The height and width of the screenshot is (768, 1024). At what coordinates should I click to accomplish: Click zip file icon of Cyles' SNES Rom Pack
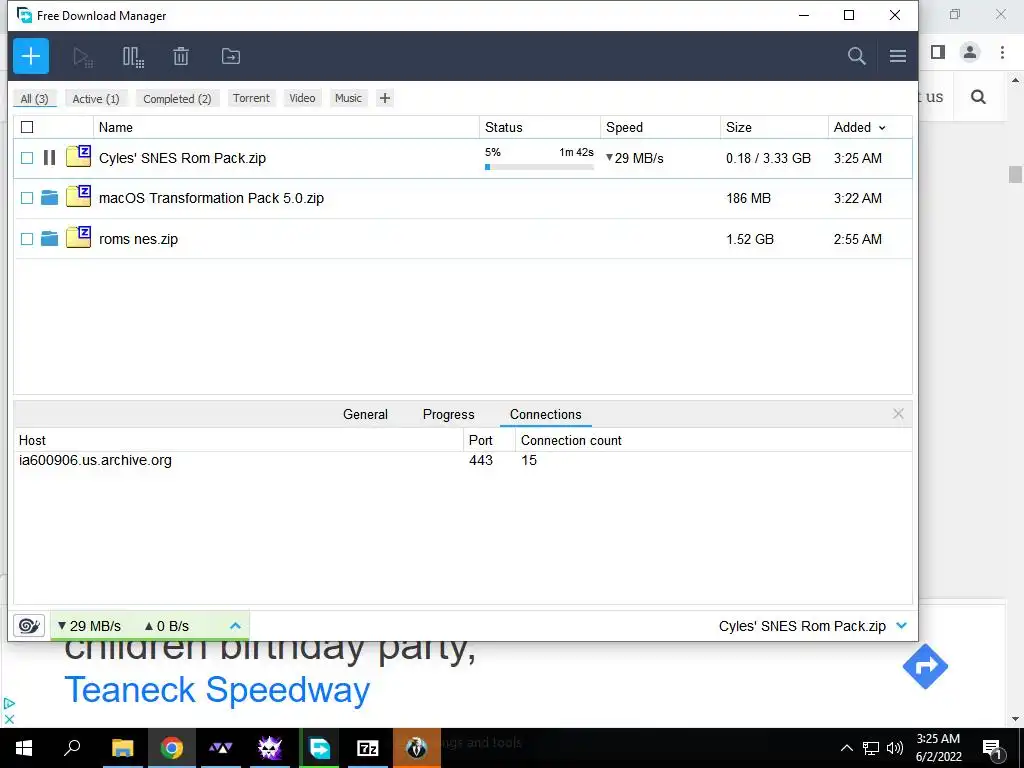point(78,156)
